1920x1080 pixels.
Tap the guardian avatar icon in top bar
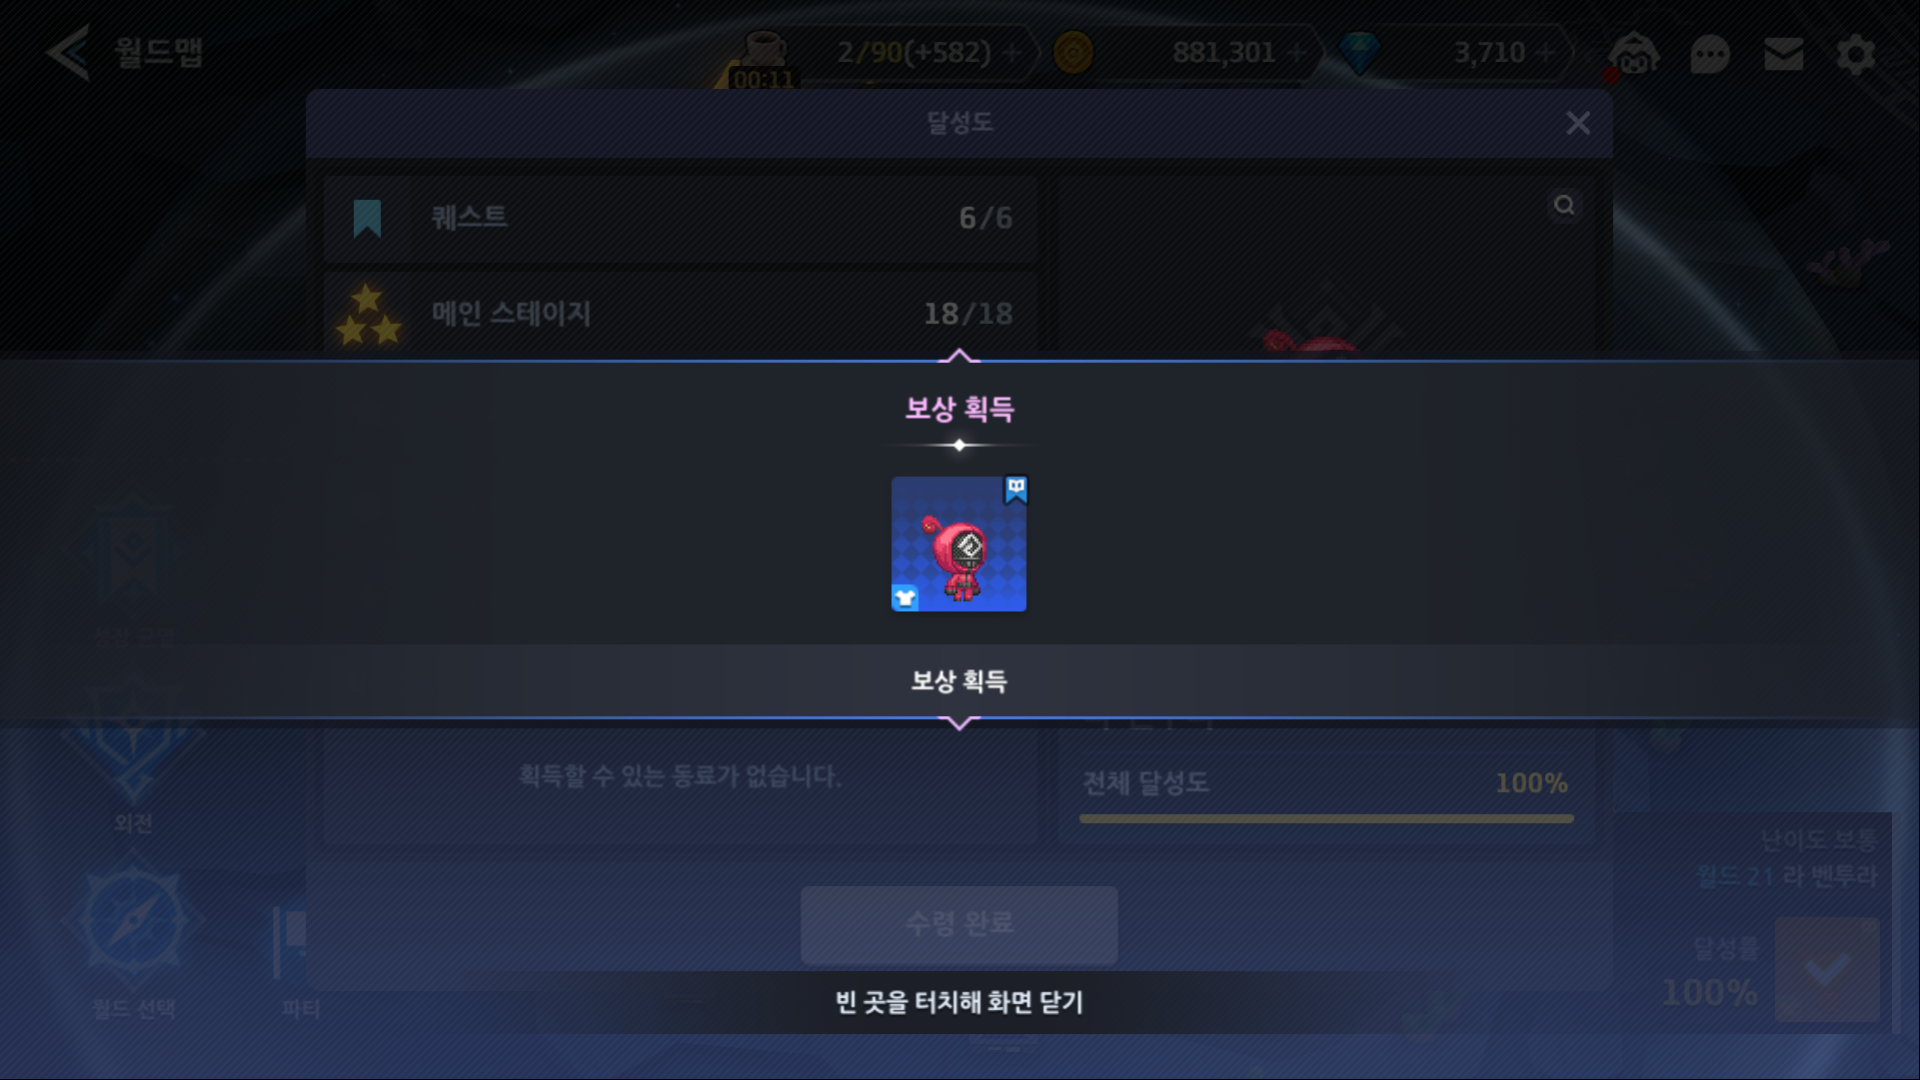pyautogui.click(x=1634, y=54)
